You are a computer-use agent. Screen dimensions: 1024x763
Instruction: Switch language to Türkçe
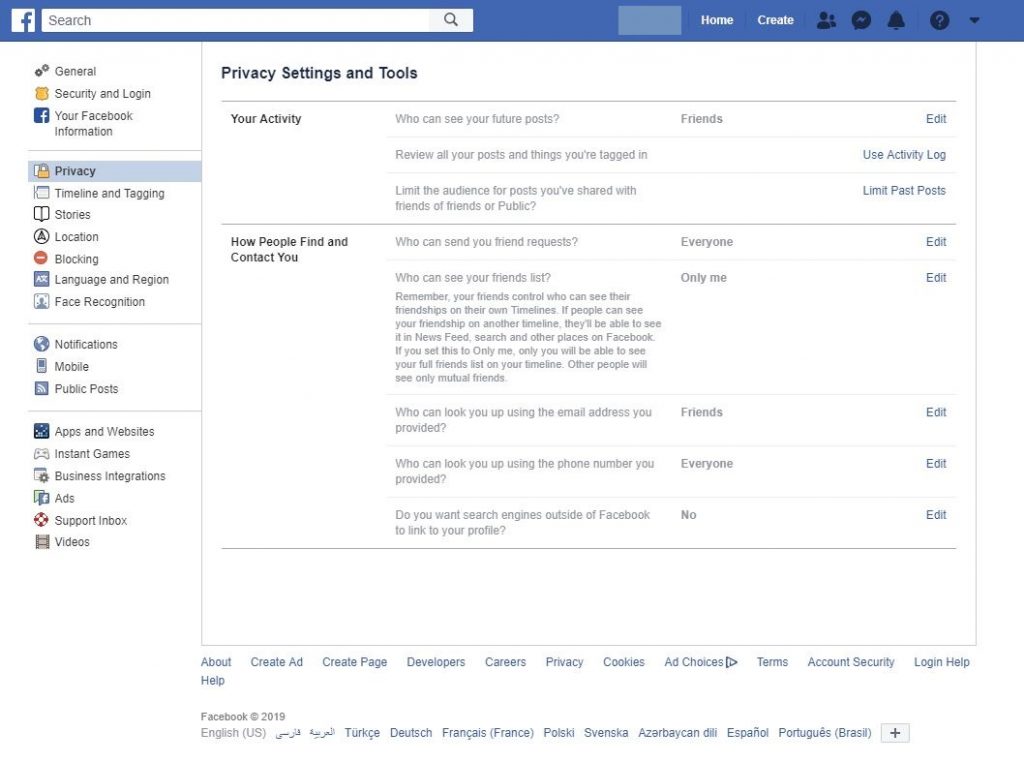(362, 733)
